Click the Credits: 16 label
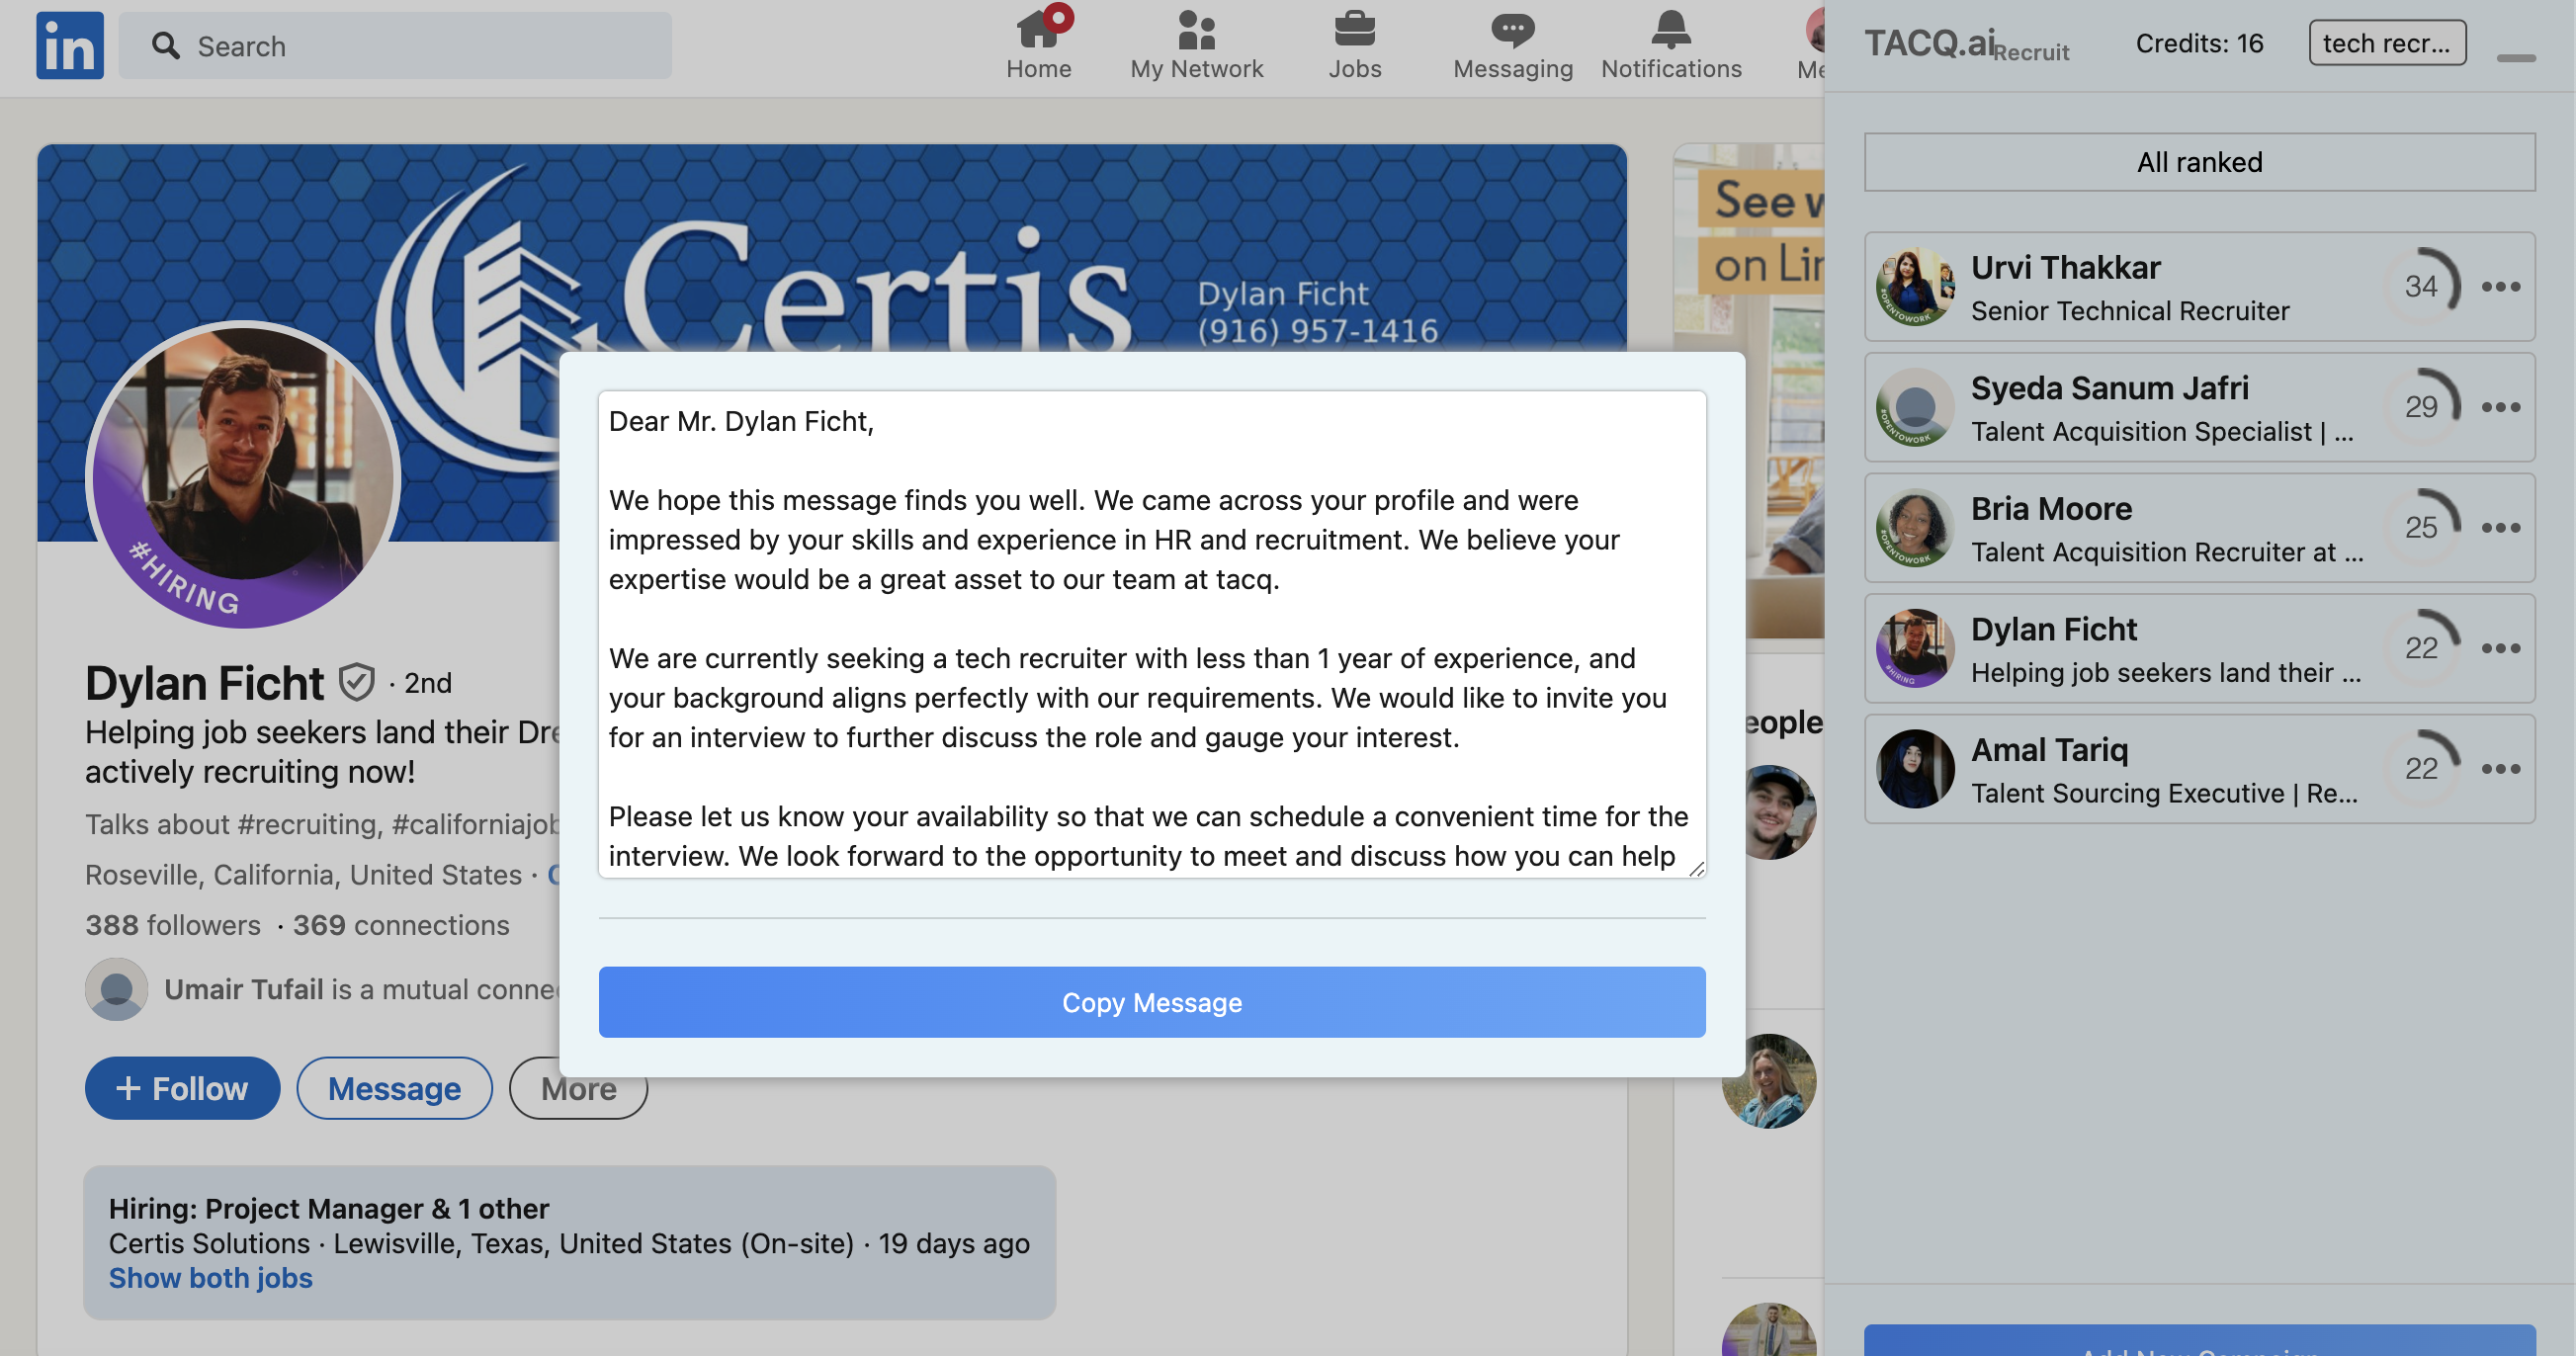This screenshot has width=2576, height=1356. [x=2199, y=43]
